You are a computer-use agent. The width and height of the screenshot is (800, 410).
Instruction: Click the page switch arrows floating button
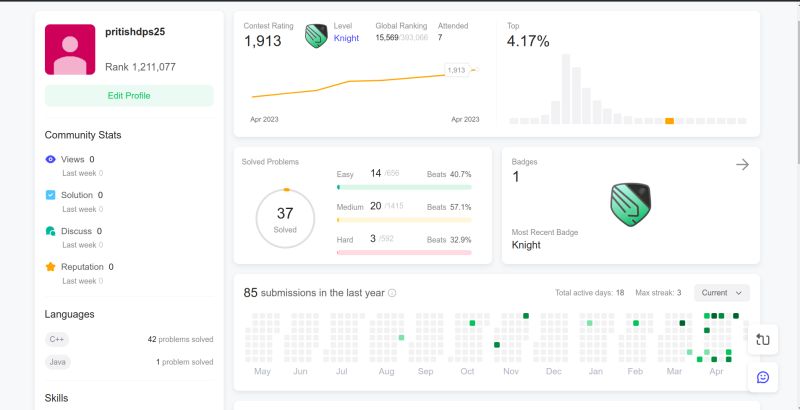(x=763, y=339)
